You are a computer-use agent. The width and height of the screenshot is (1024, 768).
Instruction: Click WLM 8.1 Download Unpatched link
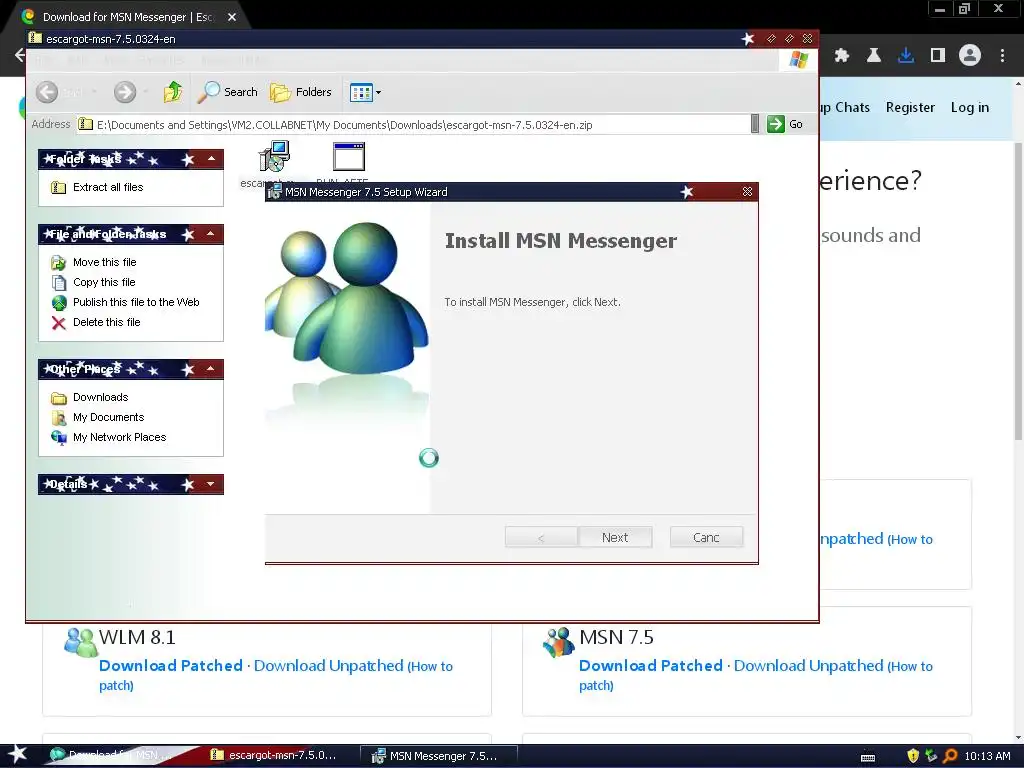click(328, 665)
